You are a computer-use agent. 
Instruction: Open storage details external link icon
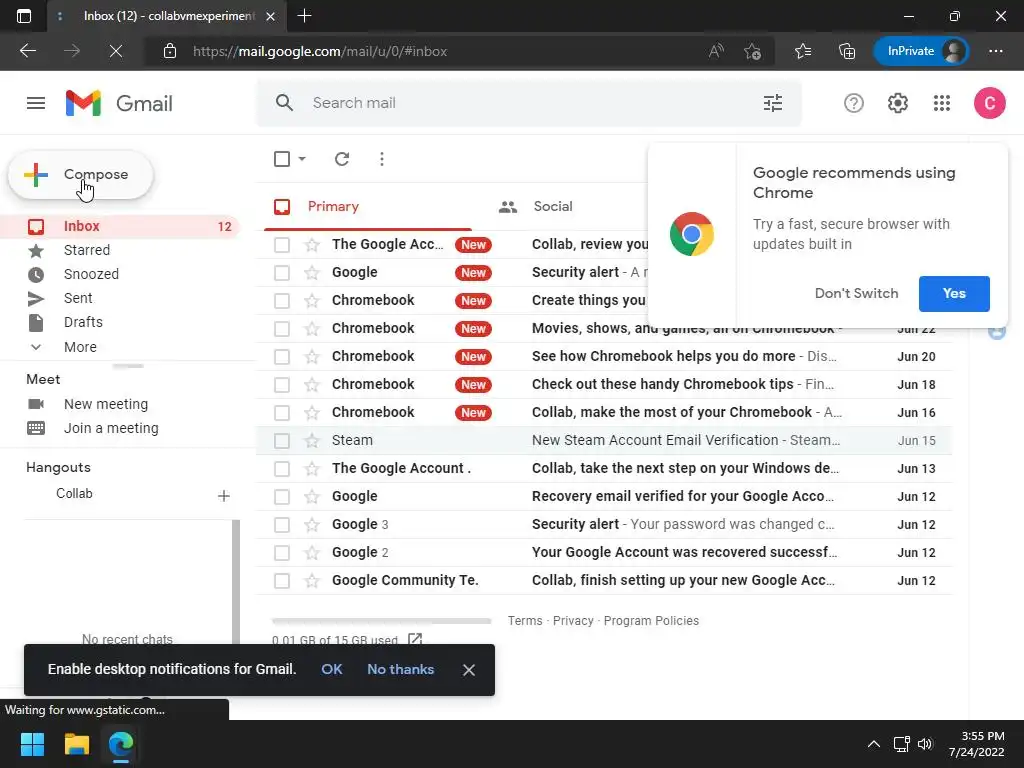[x=415, y=639]
